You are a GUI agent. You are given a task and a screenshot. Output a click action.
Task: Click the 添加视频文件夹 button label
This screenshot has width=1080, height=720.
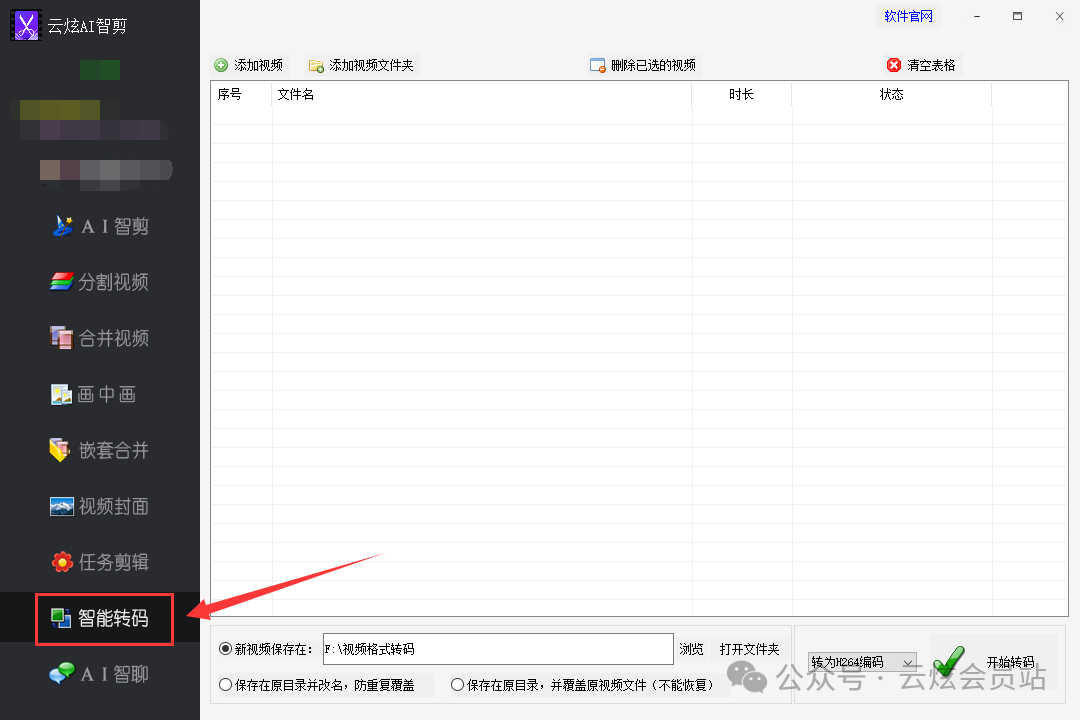click(x=371, y=65)
